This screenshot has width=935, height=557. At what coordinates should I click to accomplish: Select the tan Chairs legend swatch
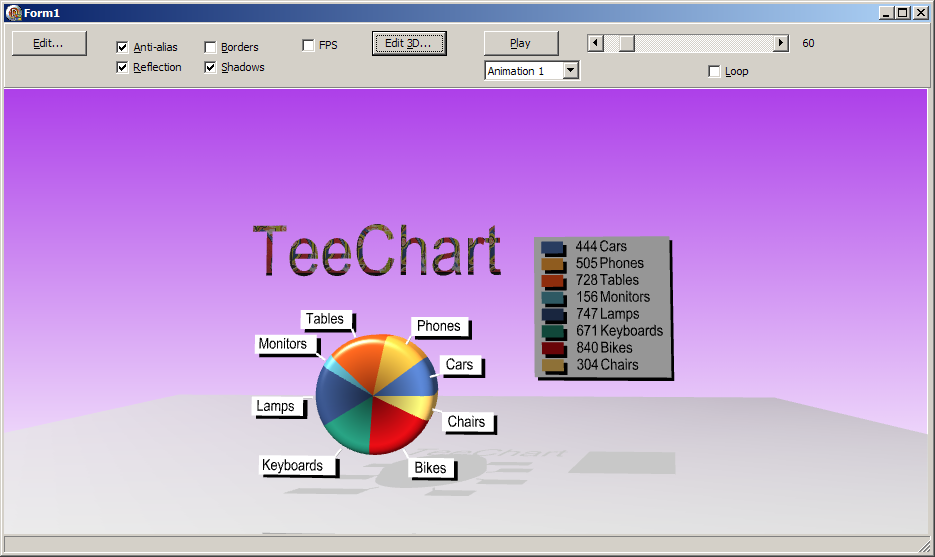[553, 366]
